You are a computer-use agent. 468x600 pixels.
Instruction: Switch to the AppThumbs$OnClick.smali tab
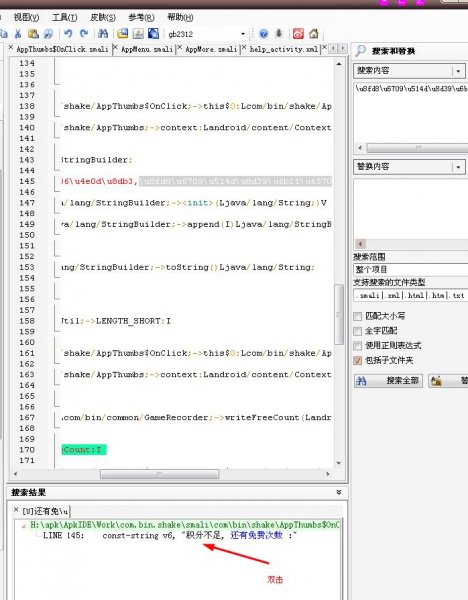[x=62, y=49]
